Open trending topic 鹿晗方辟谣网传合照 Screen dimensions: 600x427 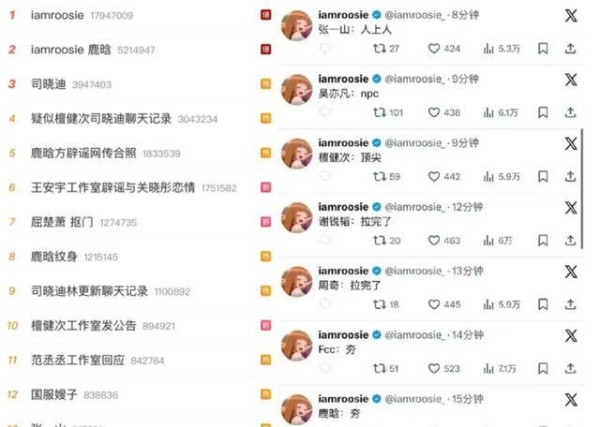(x=83, y=153)
